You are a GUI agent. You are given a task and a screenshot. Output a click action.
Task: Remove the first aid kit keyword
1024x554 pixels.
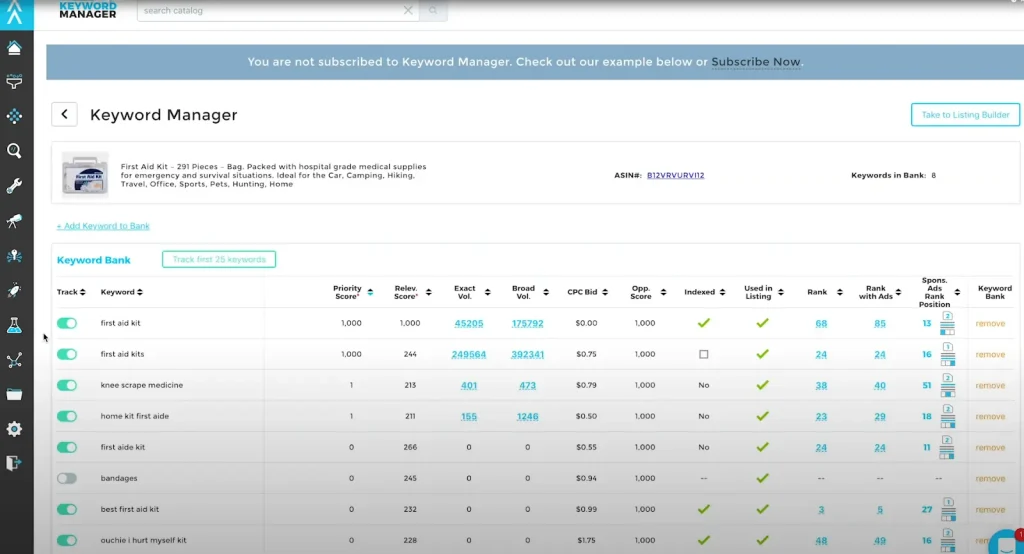point(990,323)
